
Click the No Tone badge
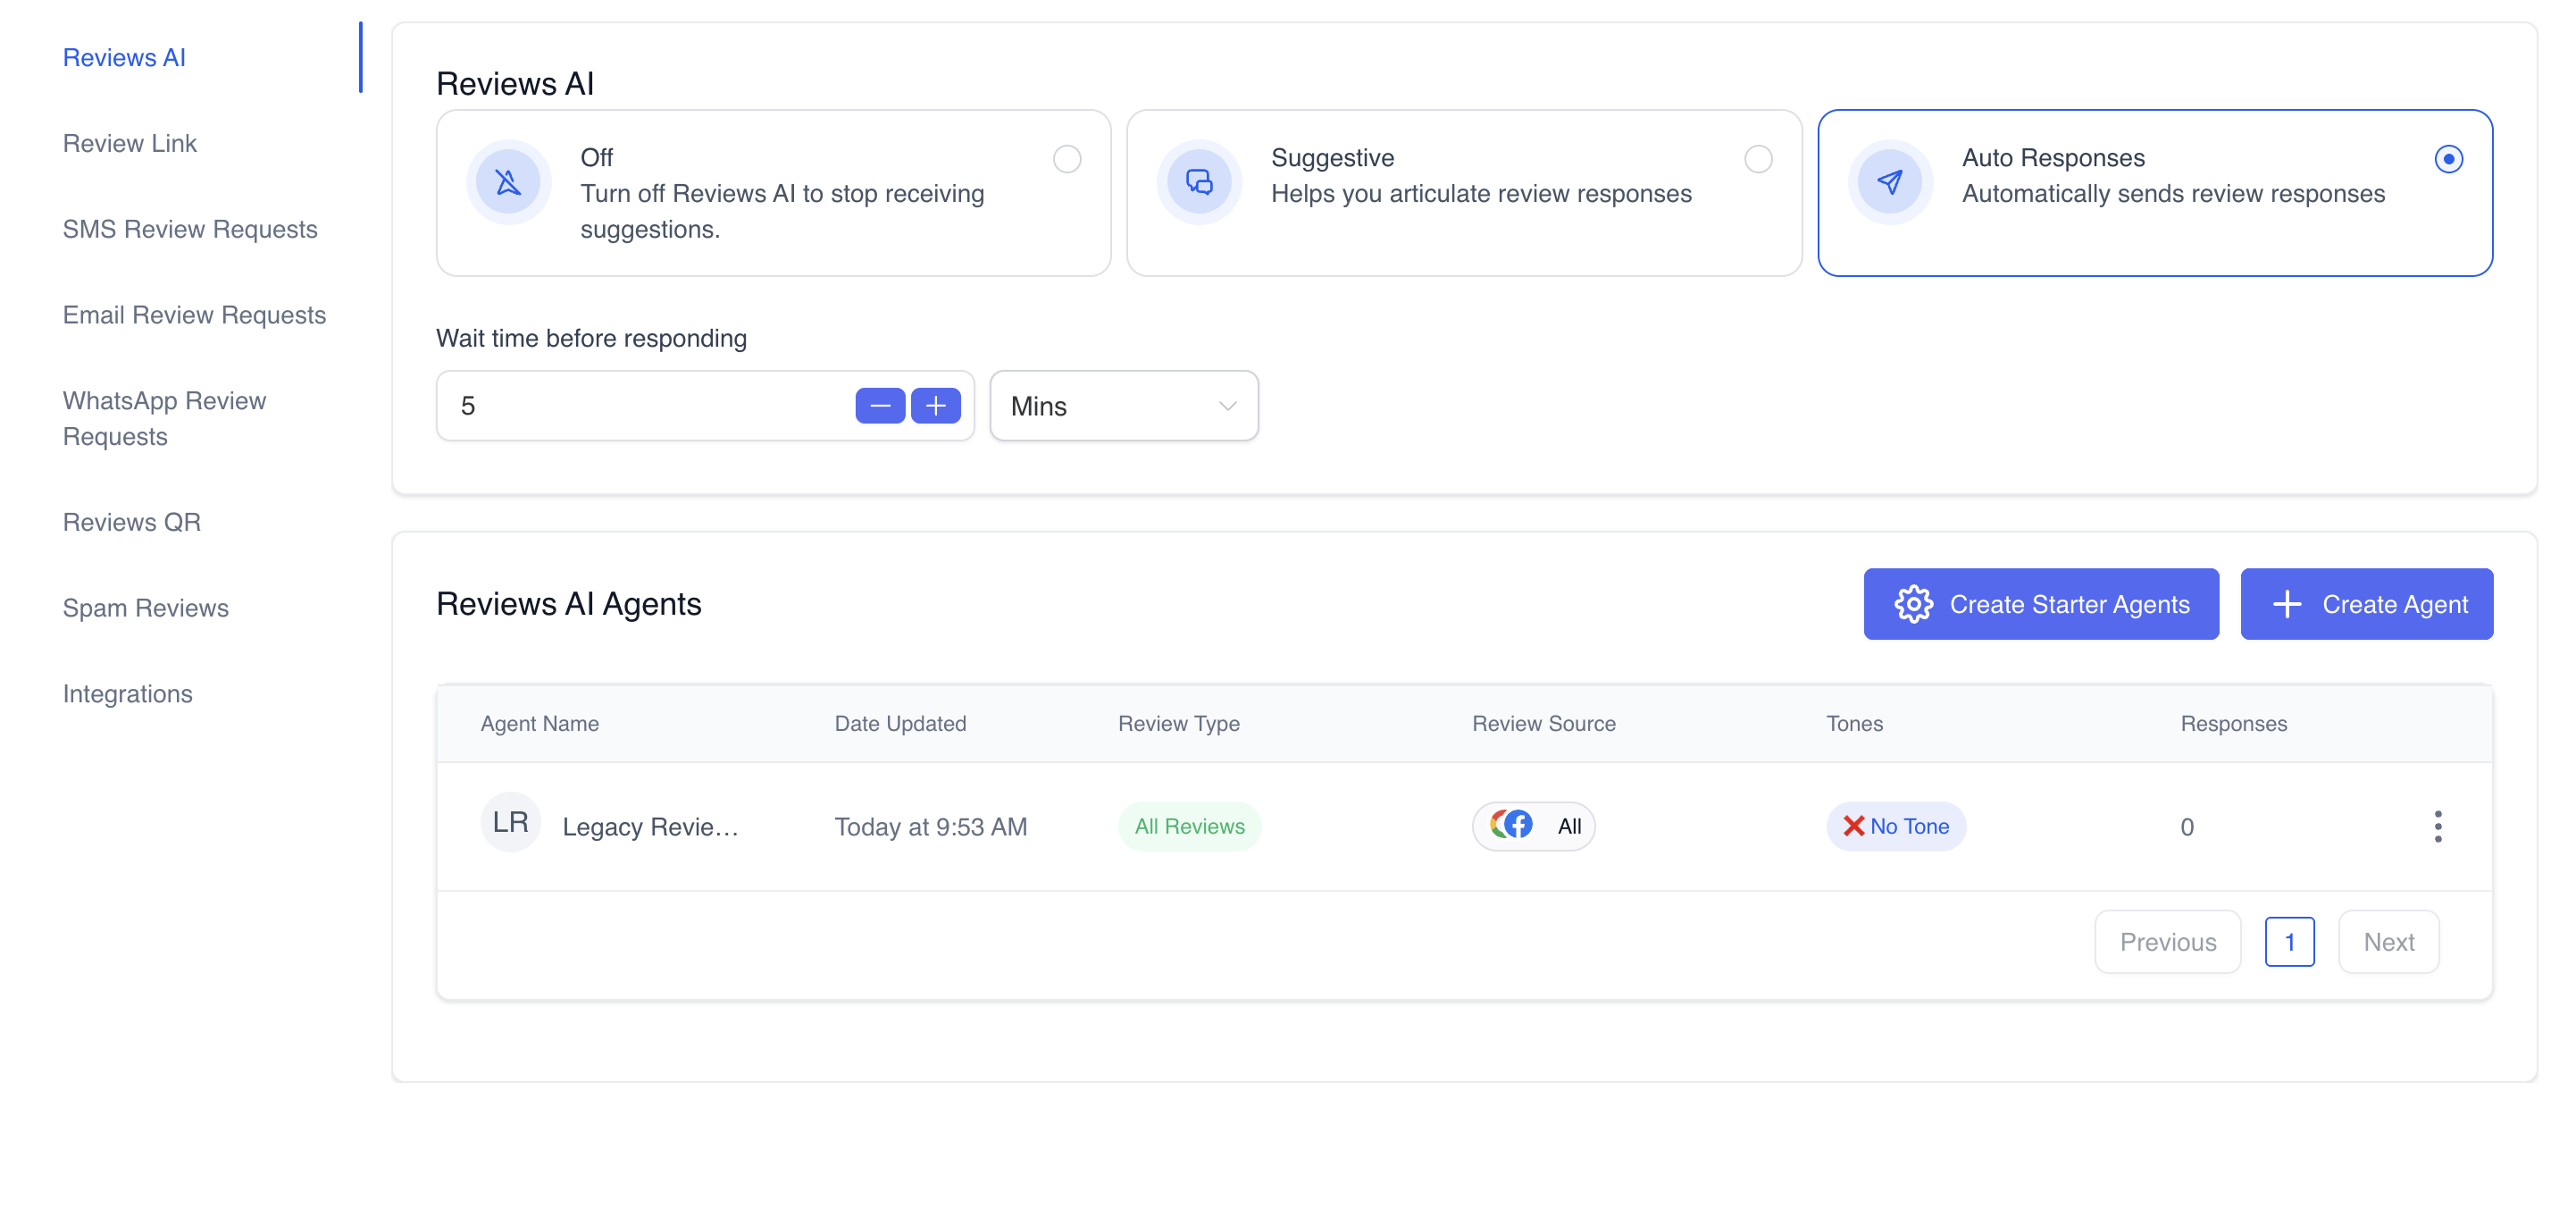pyautogui.click(x=1896, y=827)
